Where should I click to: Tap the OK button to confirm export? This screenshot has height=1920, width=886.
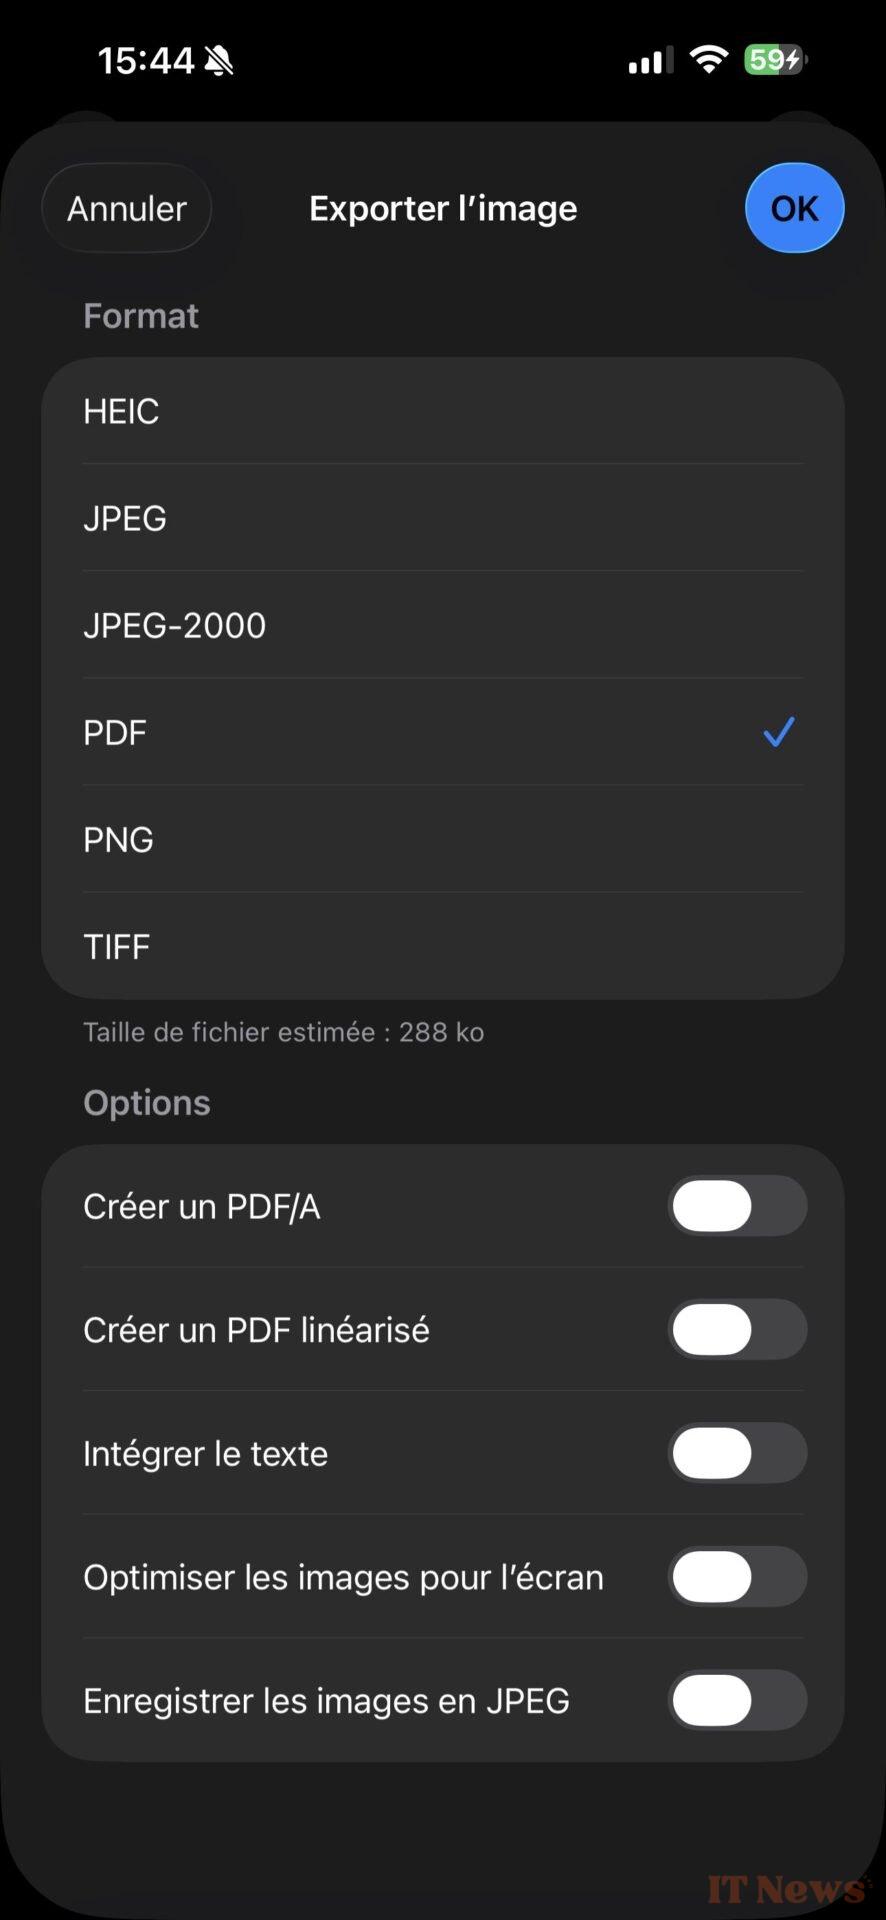(x=794, y=208)
